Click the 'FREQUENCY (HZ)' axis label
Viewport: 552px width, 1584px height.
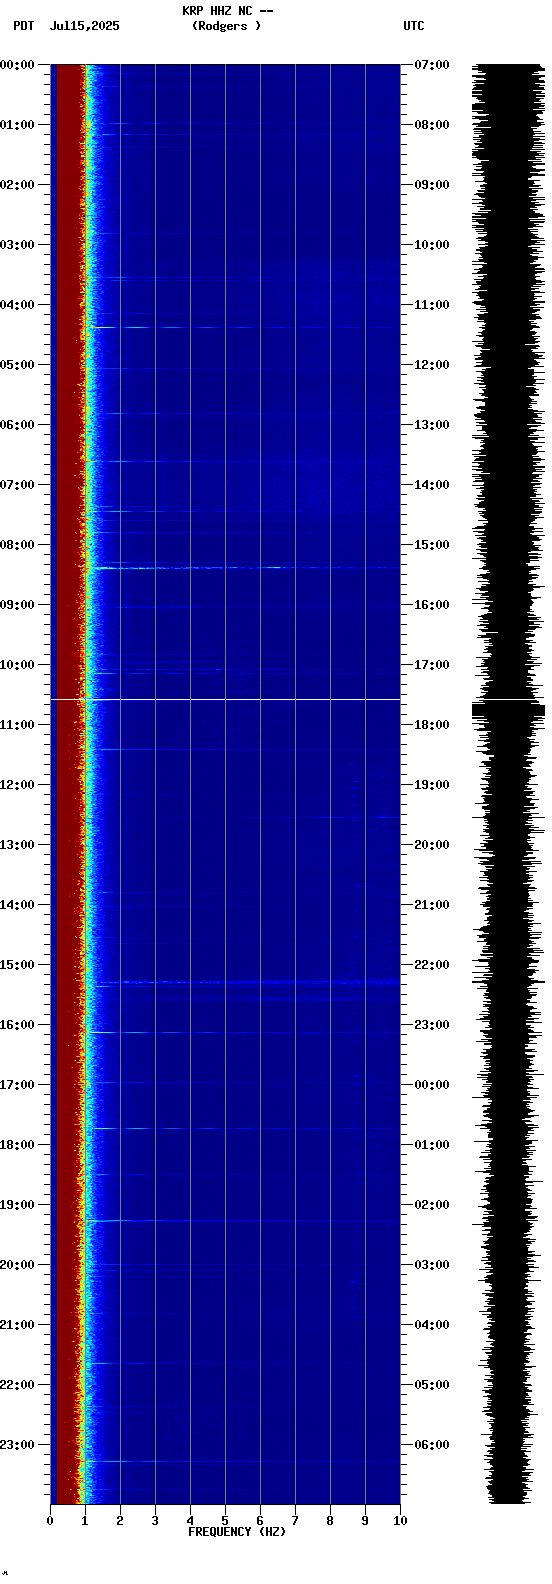point(237,1532)
